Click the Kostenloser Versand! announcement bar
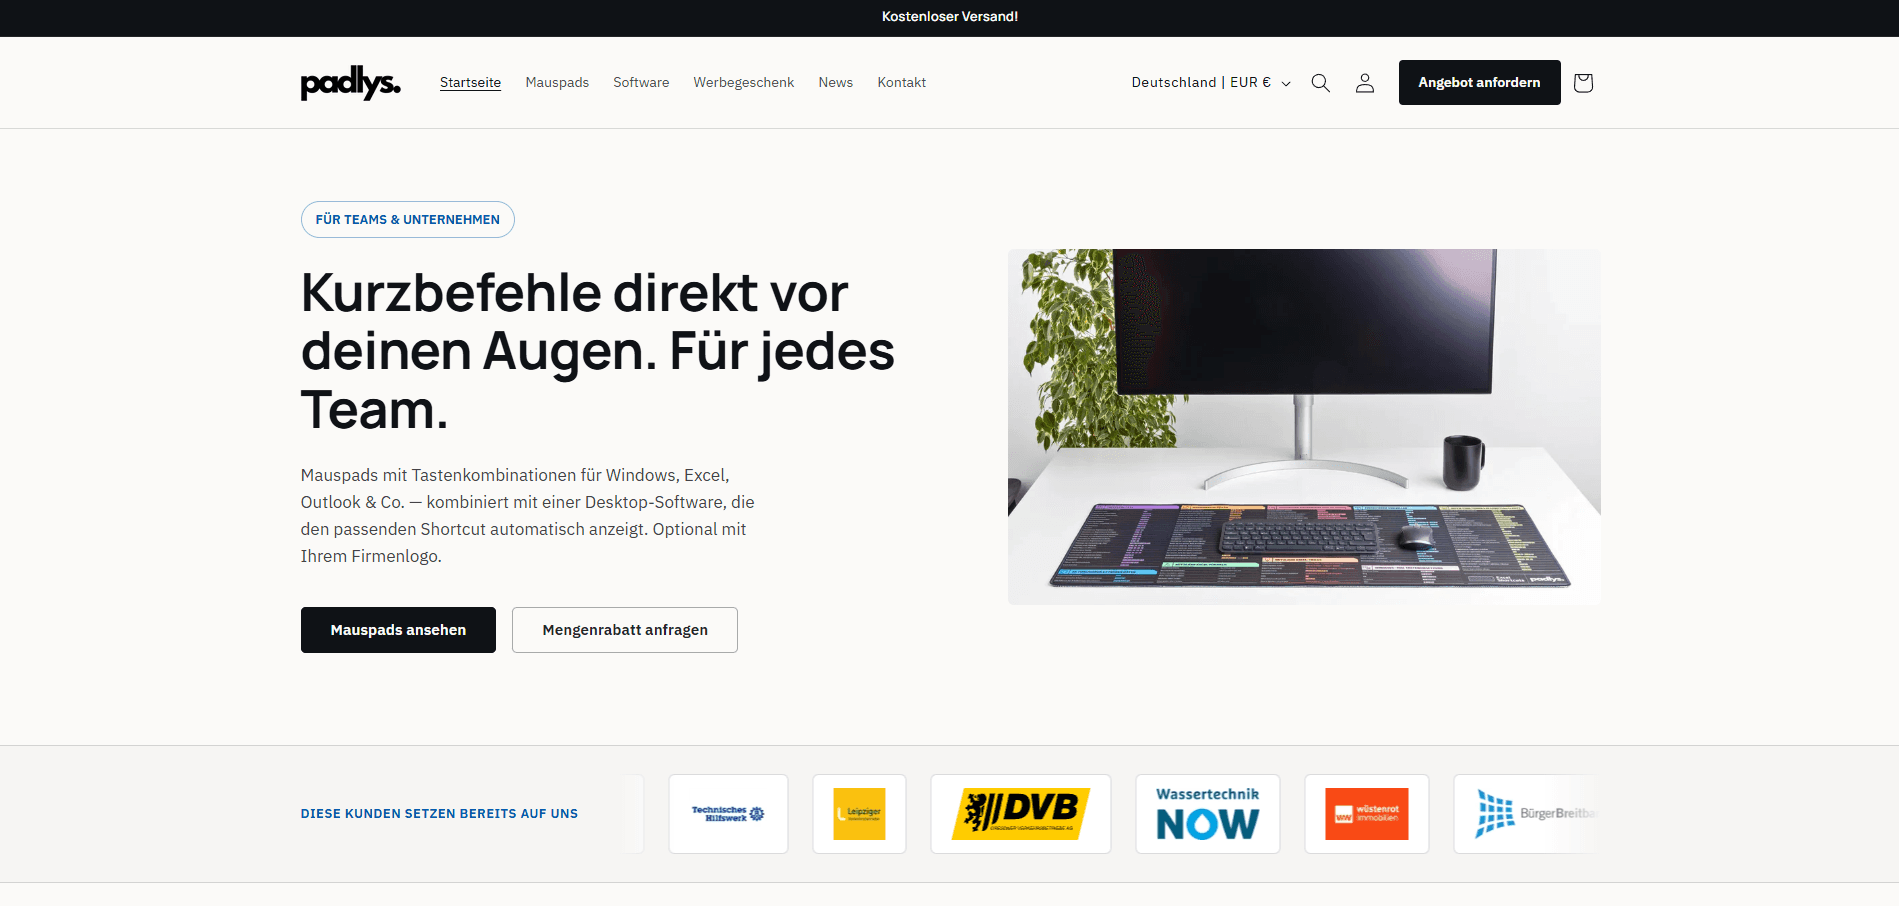Image resolution: width=1899 pixels, height=906 pixels. click(949, 17)
